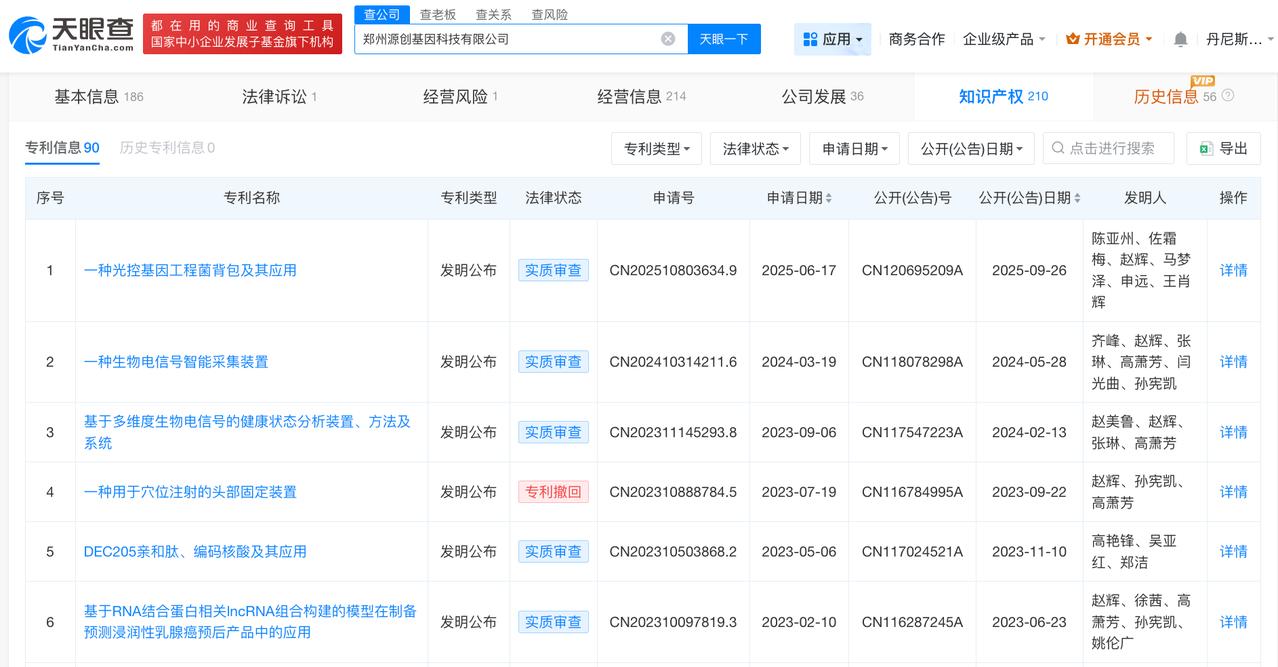Viewport: 1278px width, 667px height.
Task: Click the 天眼一下 search button
Action: [724, 39]
